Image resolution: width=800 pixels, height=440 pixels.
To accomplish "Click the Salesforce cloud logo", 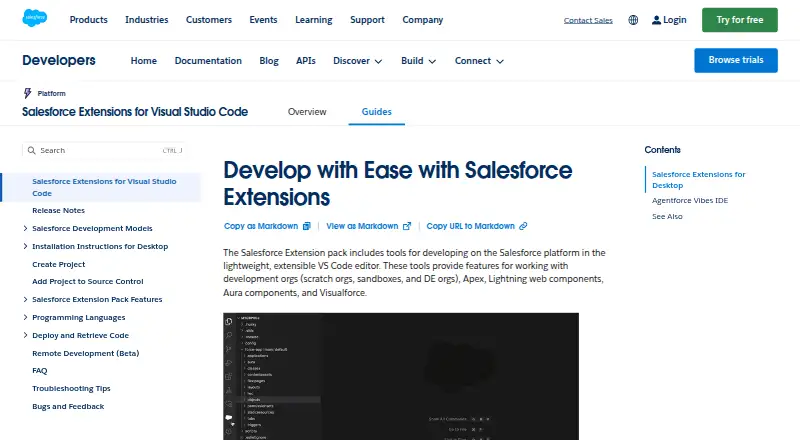I will (35, 18).
